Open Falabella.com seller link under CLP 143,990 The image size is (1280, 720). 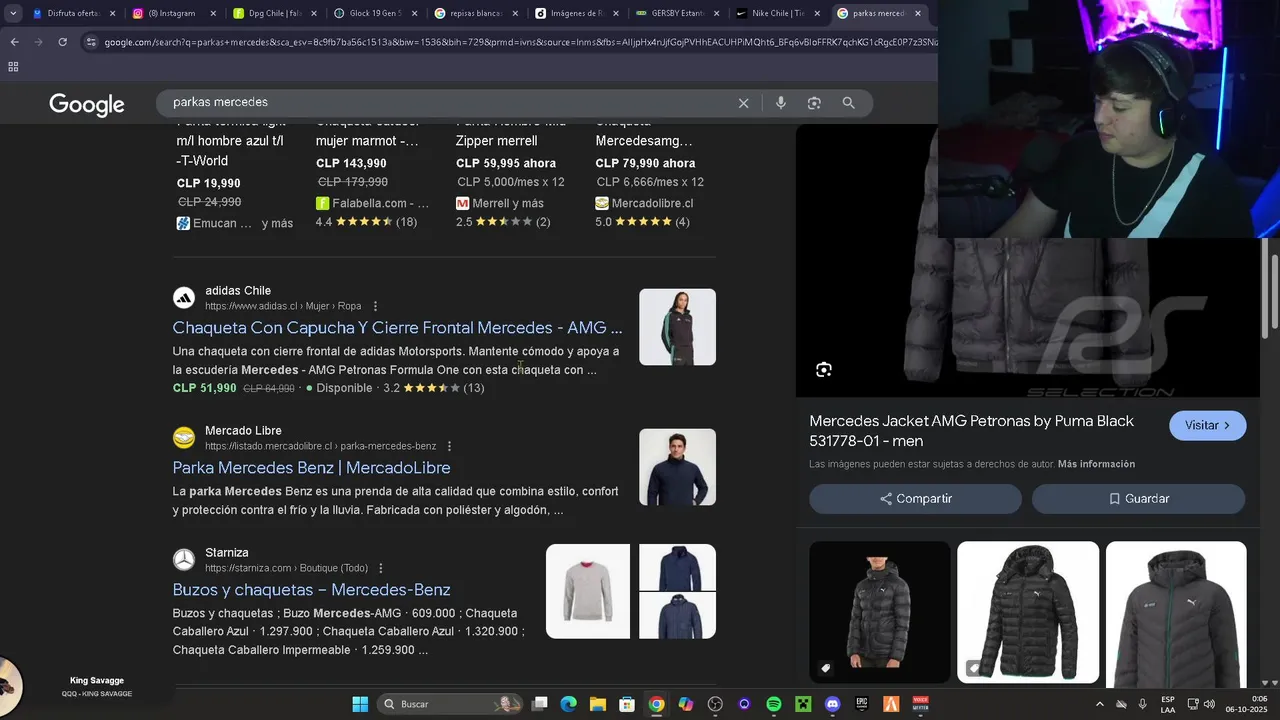(372, 203)
